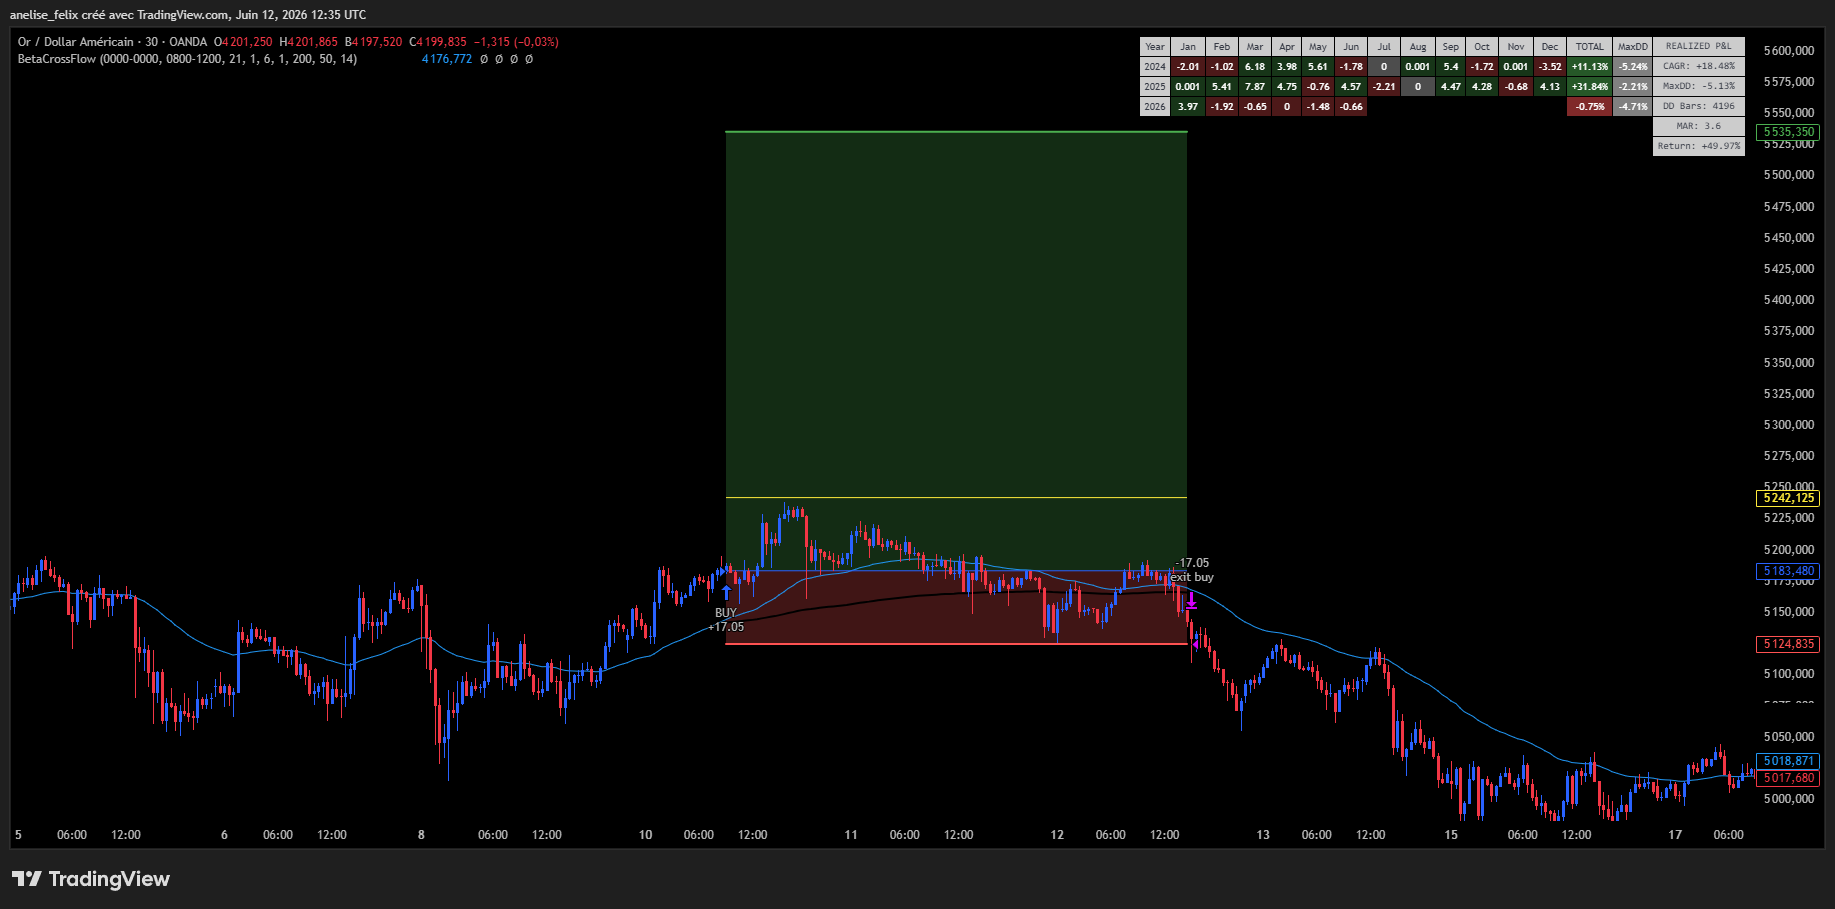1835x909 pixels.
Task: Click the magenta exit buy down arrow
Action: (1191, 601)
